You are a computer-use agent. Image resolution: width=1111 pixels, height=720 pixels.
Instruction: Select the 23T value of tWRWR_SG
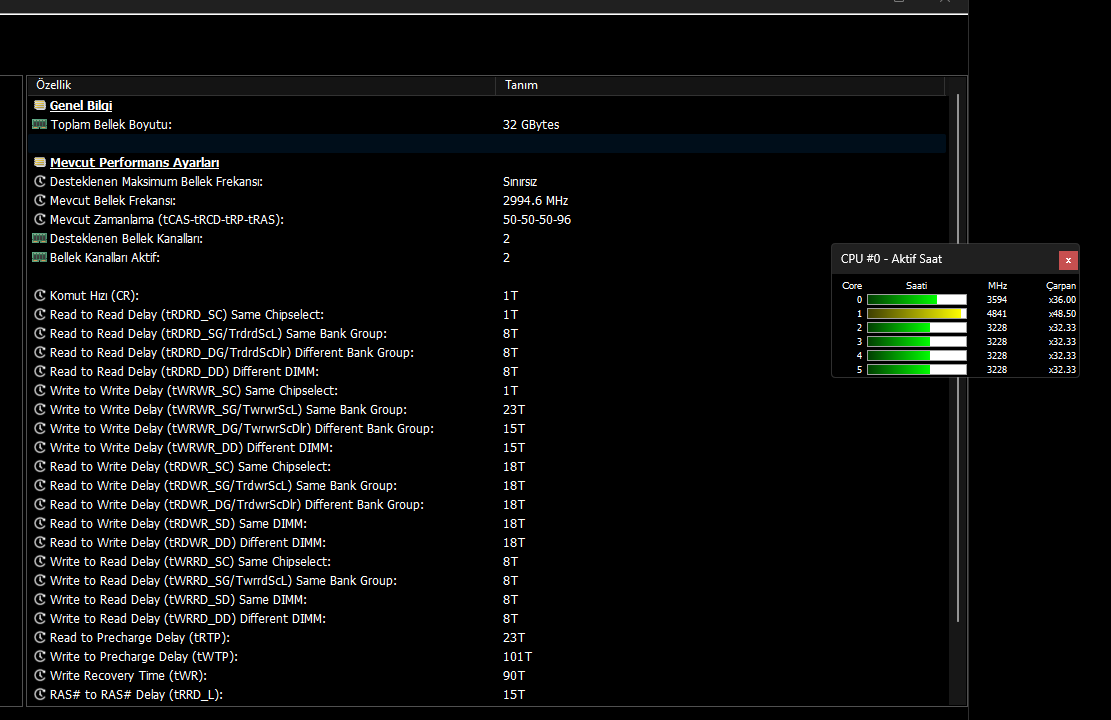514,410
